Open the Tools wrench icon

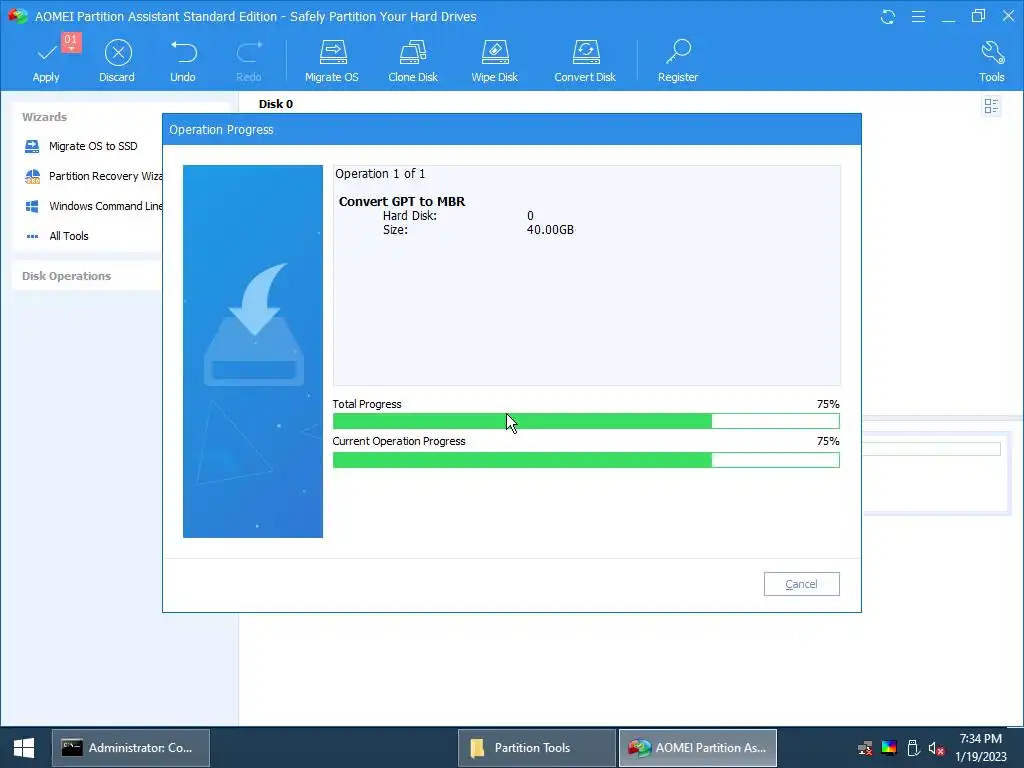[992, 52]
